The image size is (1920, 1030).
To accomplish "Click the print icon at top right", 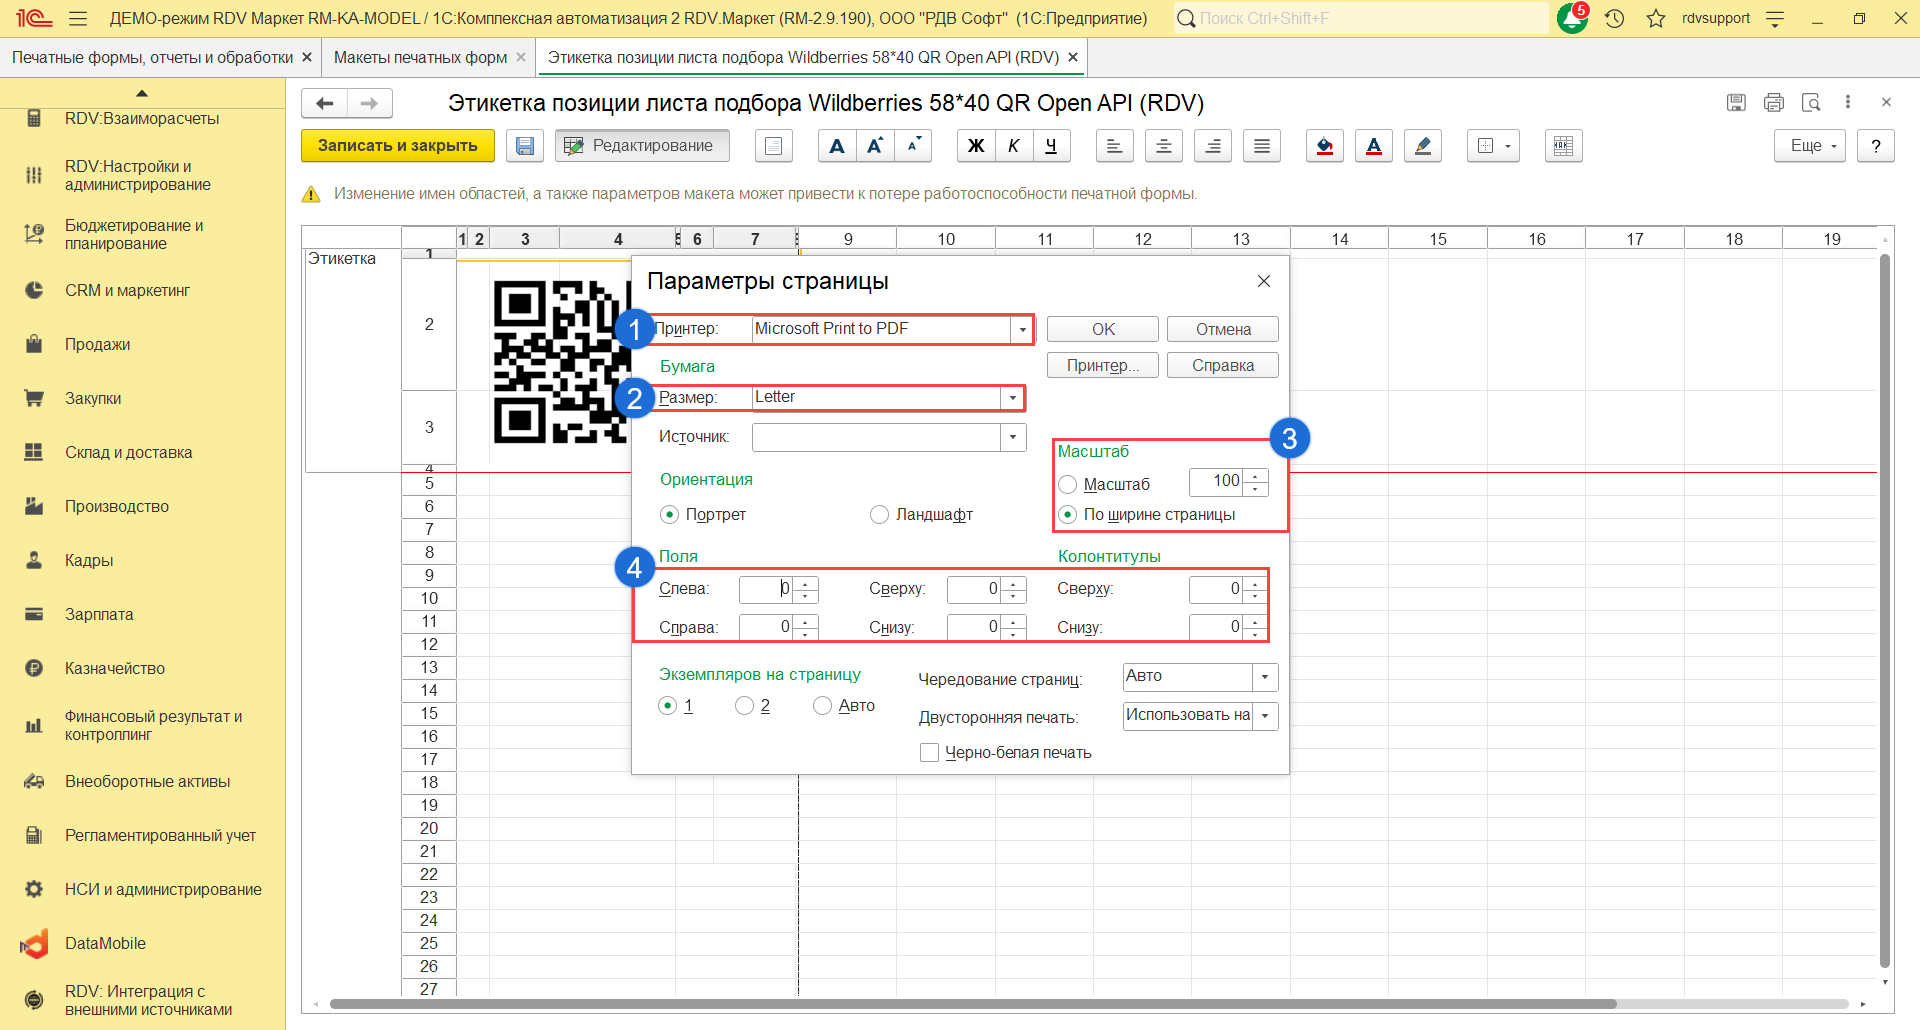I will pyautogui.click(x=1773, y=102).
